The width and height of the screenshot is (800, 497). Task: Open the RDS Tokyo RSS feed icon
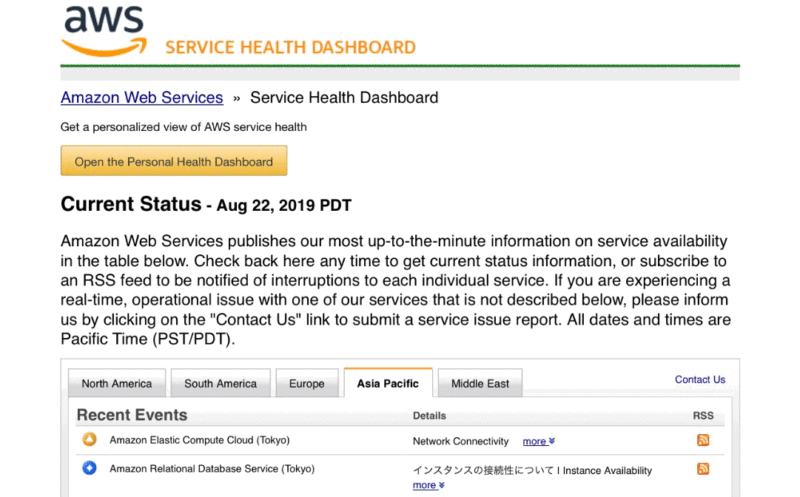(x=703, y=468)
